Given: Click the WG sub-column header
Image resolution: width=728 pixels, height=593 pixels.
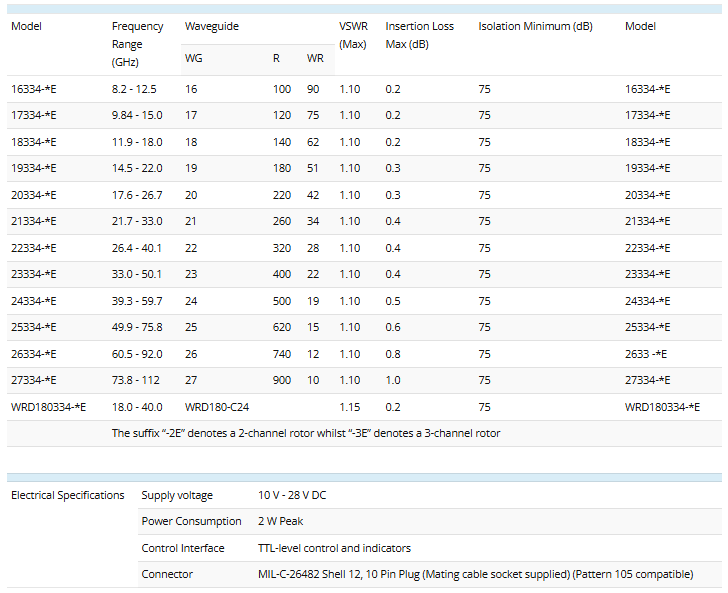Looking at the screenshot, I should (194, 58).
